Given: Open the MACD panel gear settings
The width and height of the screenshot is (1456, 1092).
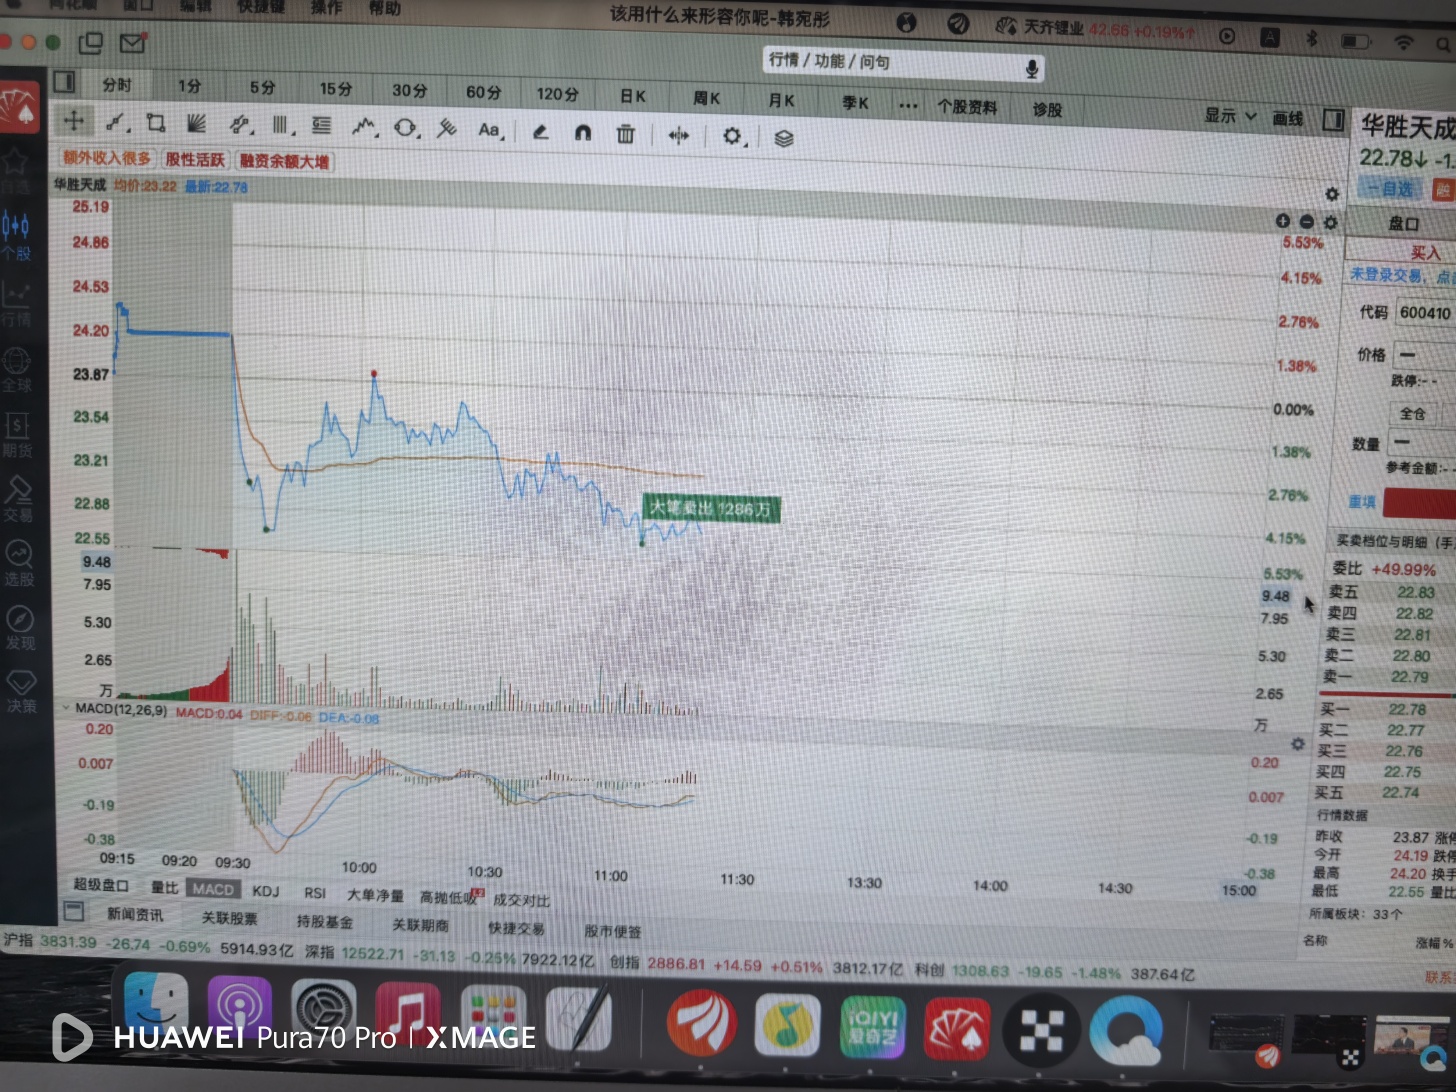Looking at the screenshot, I should [1298, 744].
